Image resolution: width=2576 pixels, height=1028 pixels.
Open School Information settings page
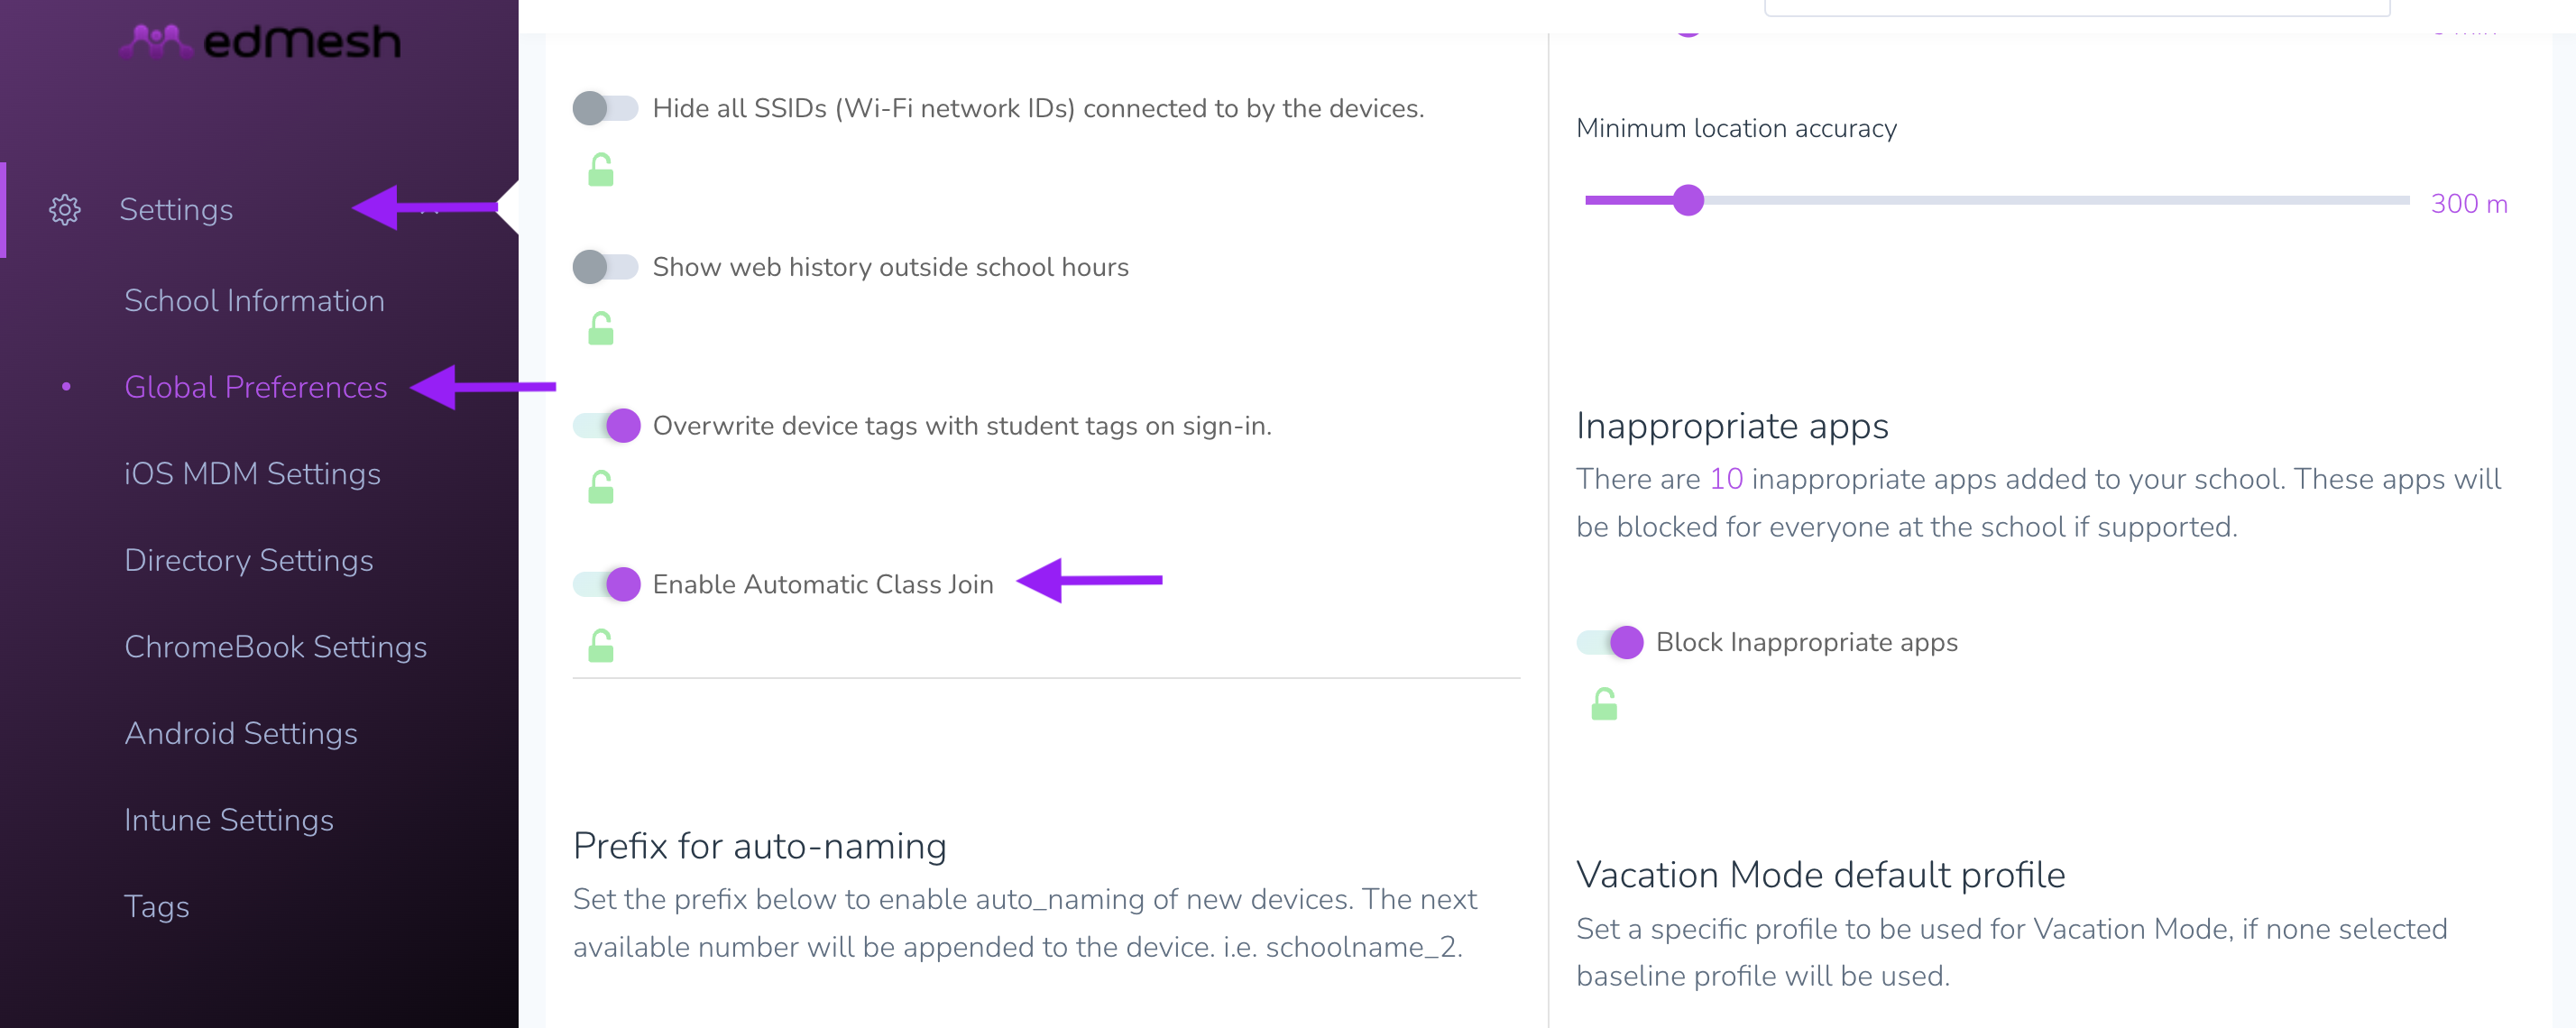pyautogui.click(x=254, y=301)
